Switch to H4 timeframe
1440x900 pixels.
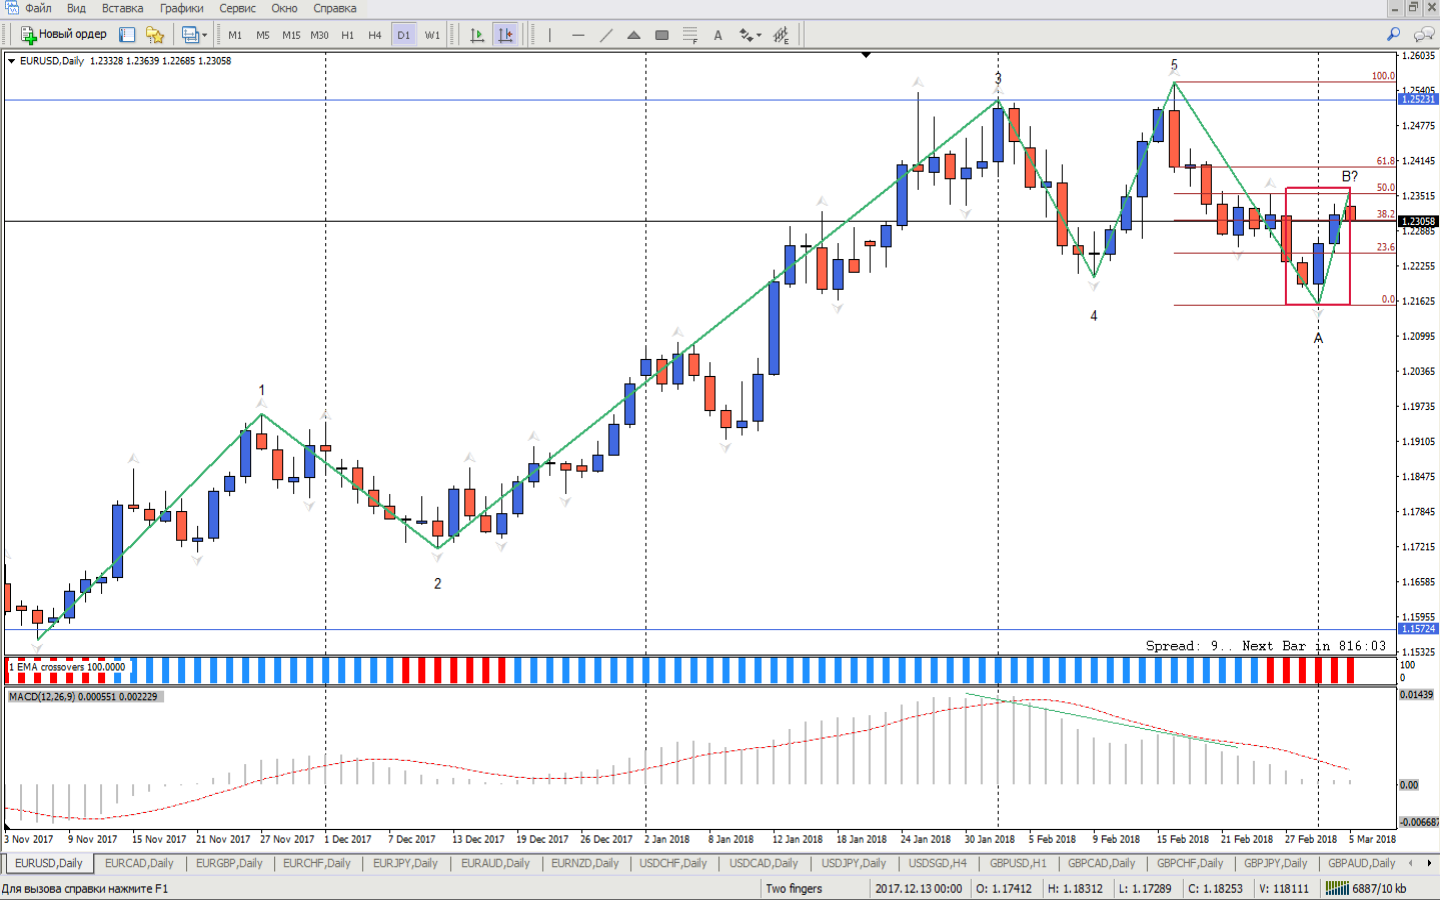click(x=375, y=34)
